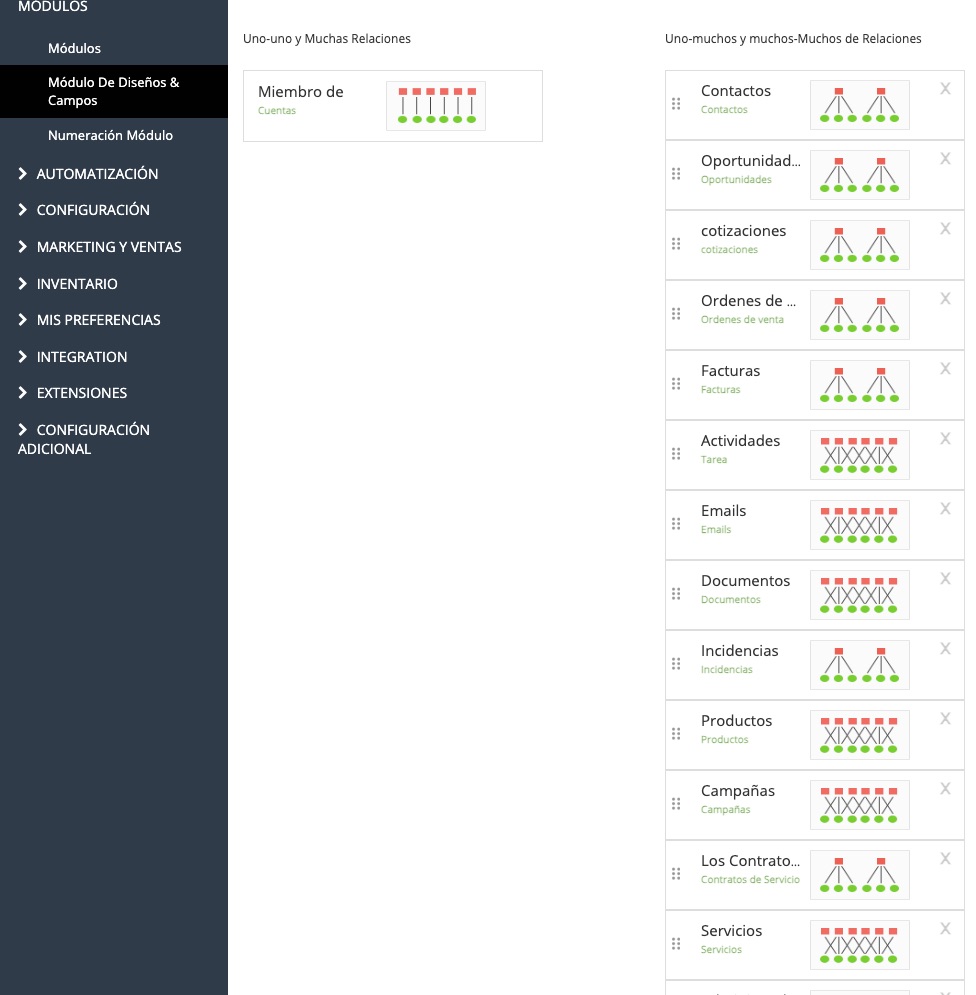Click the Incidencias relationship title
This screenshot has height=995, width=976.
(739, 651)
